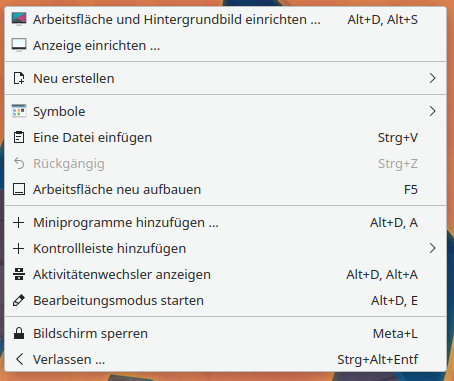Image resolution: width=454 pixels, height=381 pixels.
Task: Open the Kontrollleiste hinzufügen submenu arrow
Action: (432, 248)
